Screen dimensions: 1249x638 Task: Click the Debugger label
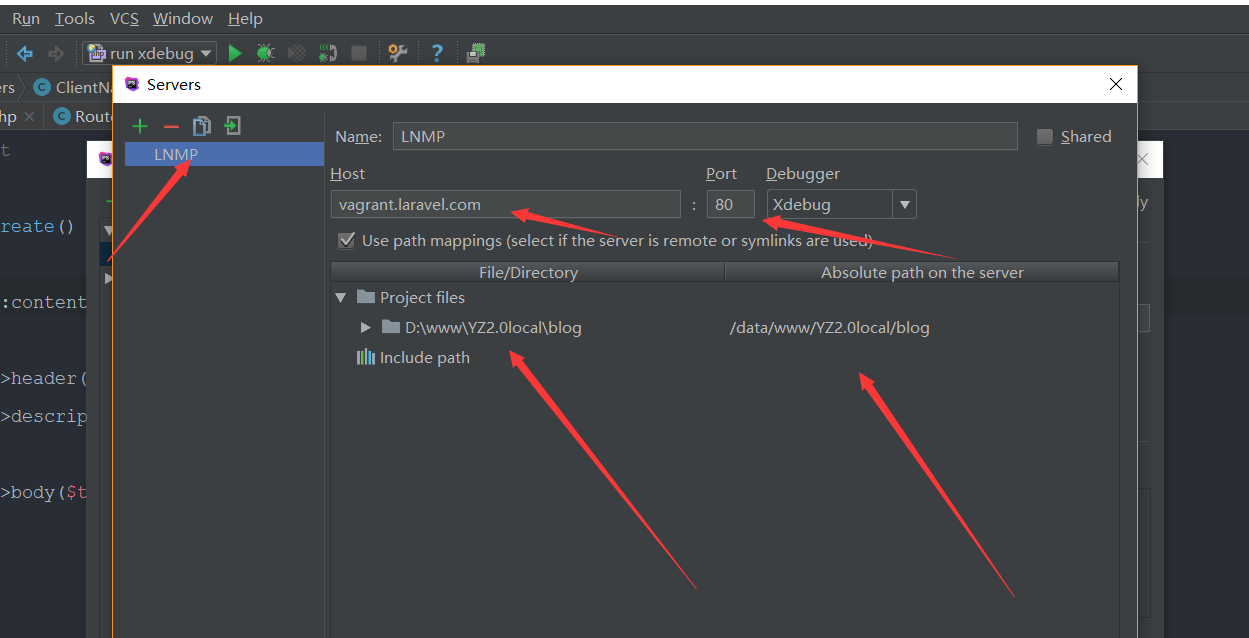coord(803,174)
